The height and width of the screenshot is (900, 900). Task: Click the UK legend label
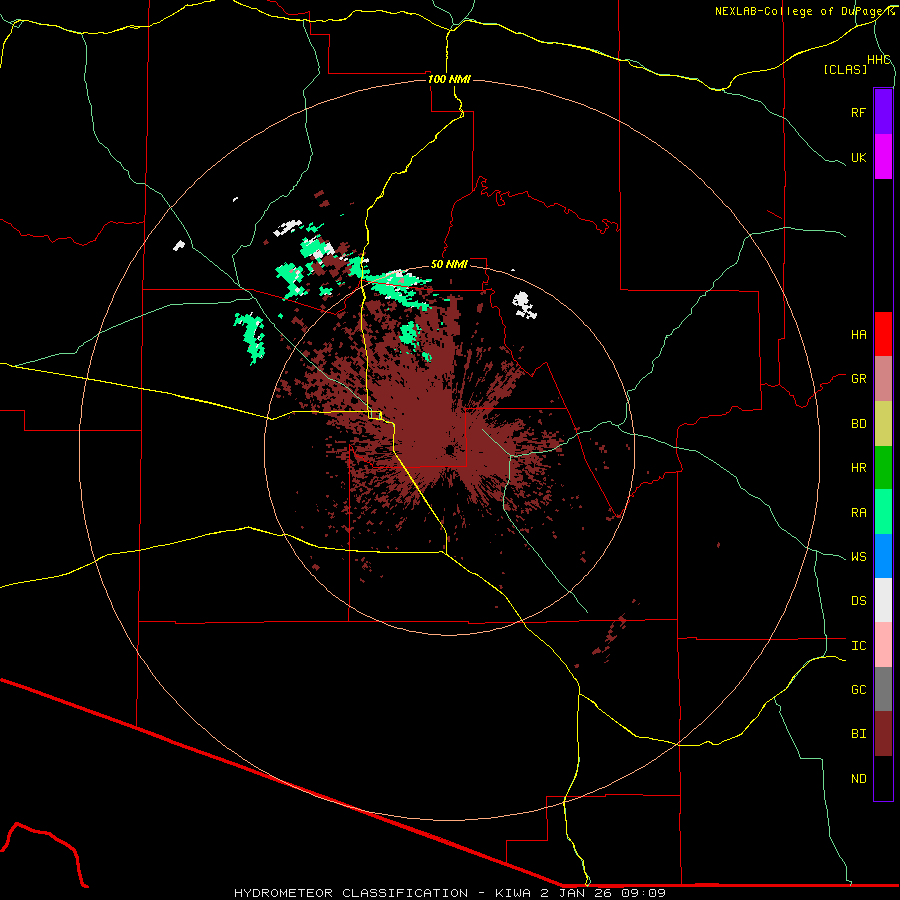[858, 158]
